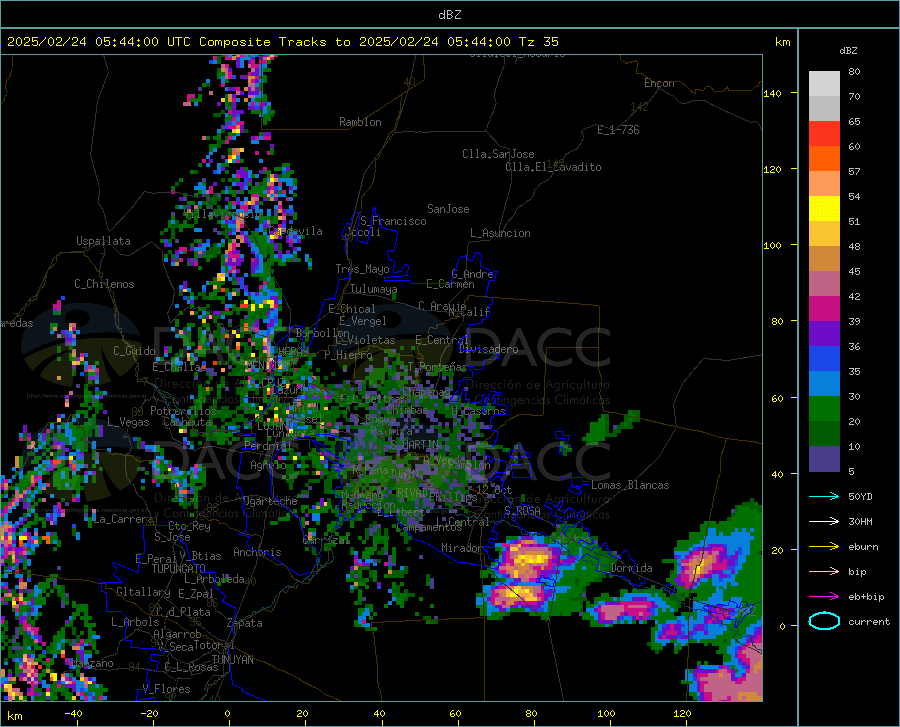Click the Encon place label
Image resolution: width=900 pixels, height=727 pixels.
pyautogui.click(x=659, y=83)
